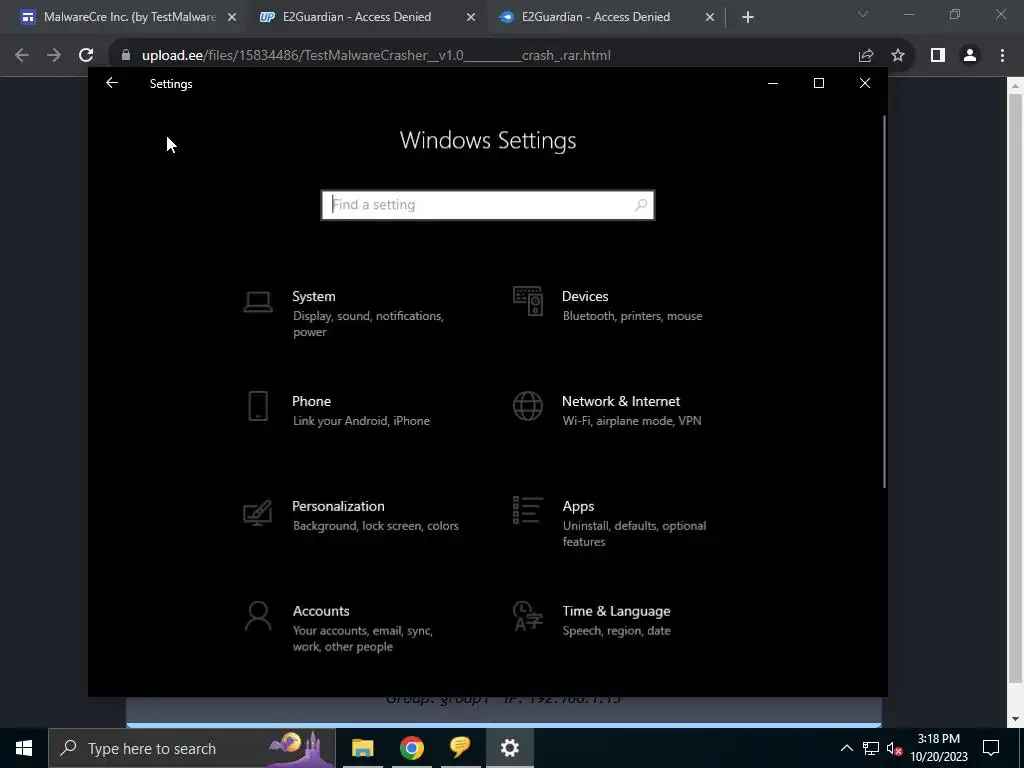
Task: Go back in Chrome browser
Action: point(22,55)
